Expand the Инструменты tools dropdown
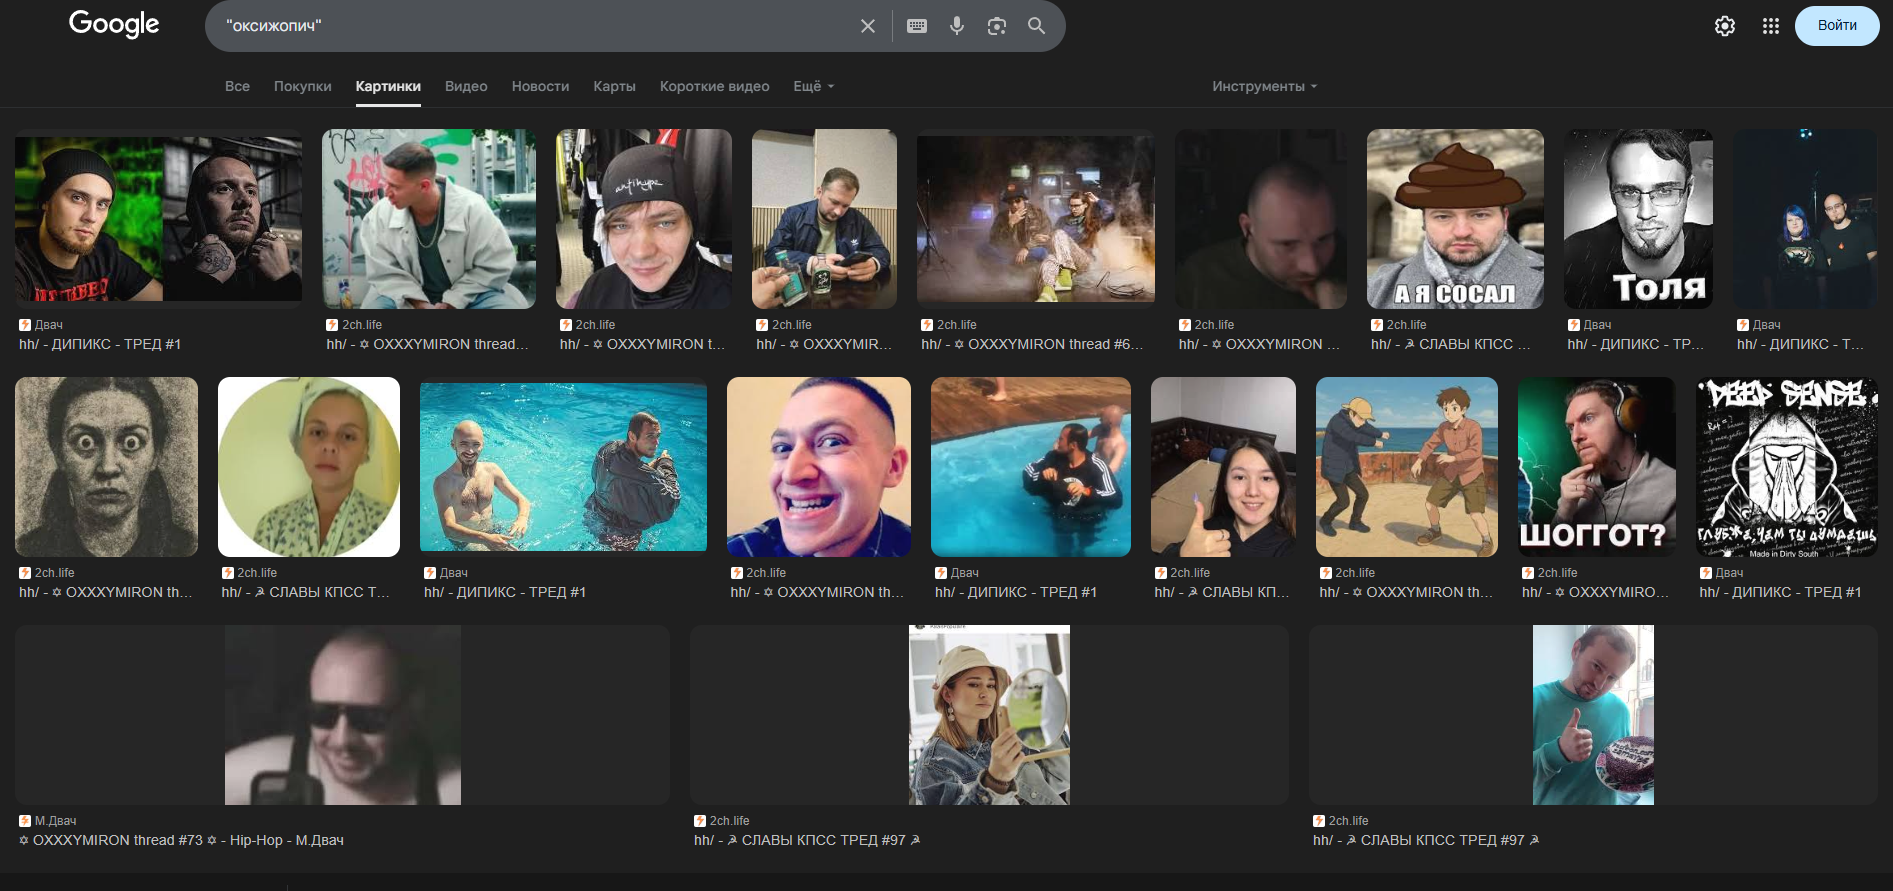The height and width of the screenshot is (891, 1893). click(1264, 86)
